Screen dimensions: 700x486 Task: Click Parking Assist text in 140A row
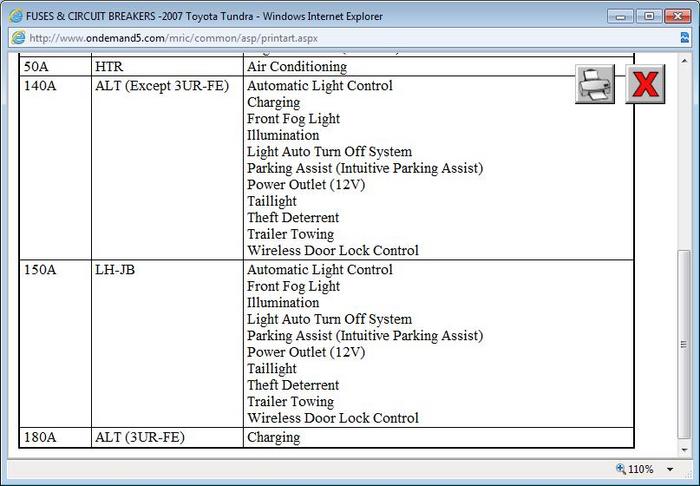click(365, 168)
